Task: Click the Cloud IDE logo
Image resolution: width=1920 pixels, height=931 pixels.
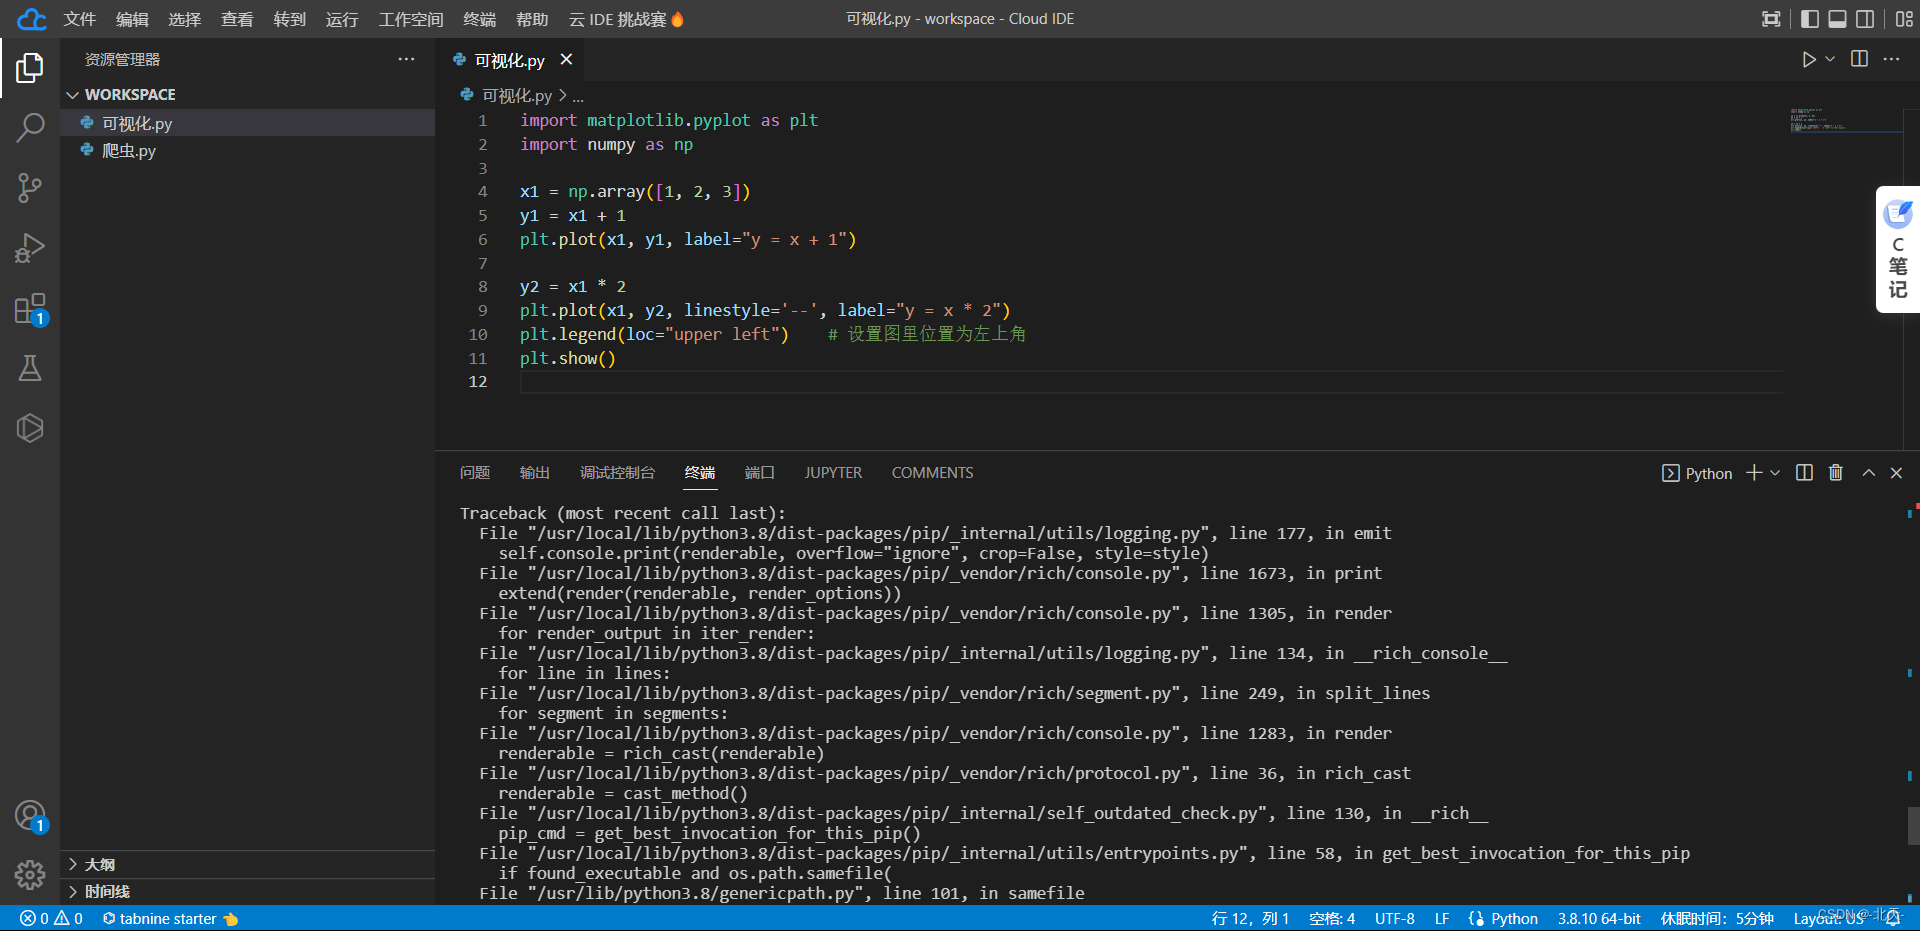Action: click(32, 19)
